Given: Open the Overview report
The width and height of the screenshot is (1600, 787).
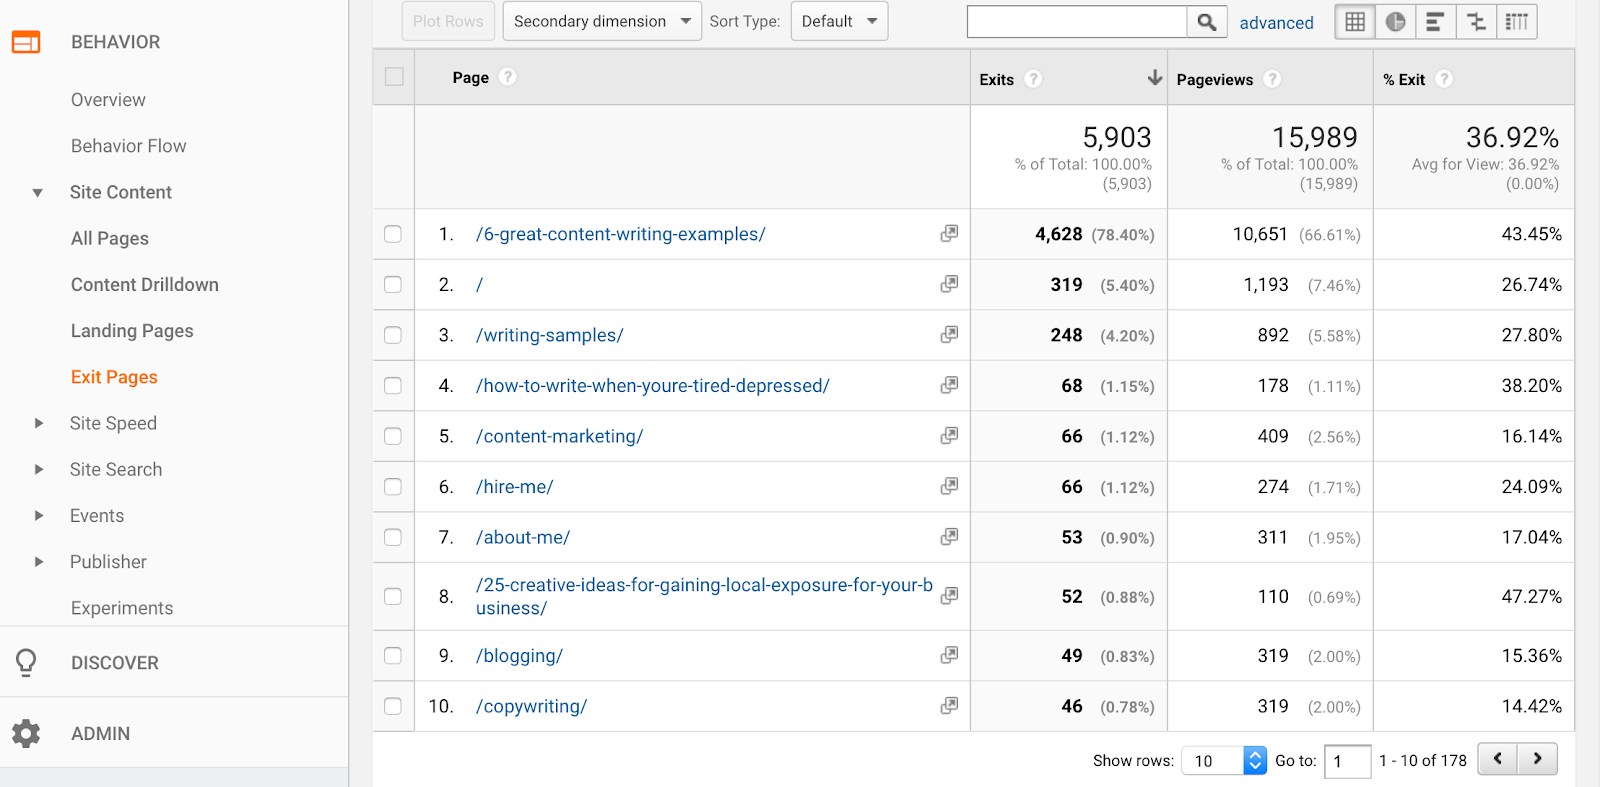Looking at the screenshot, I should click(x=108, y=100).
